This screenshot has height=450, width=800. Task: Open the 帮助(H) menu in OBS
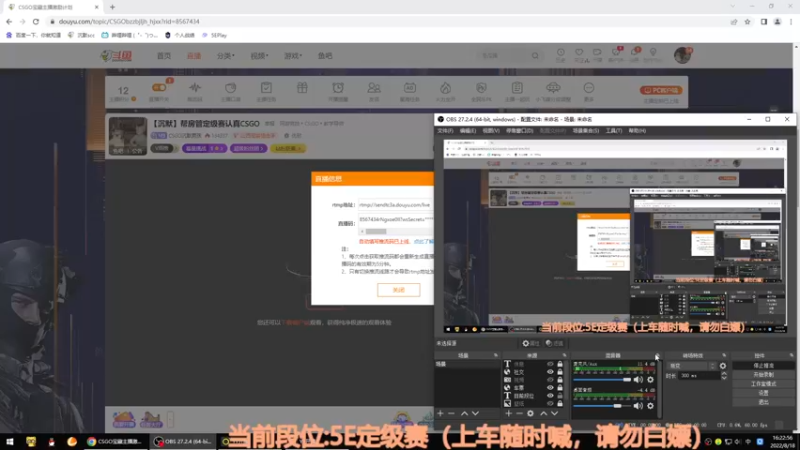[x=637, y=131]
